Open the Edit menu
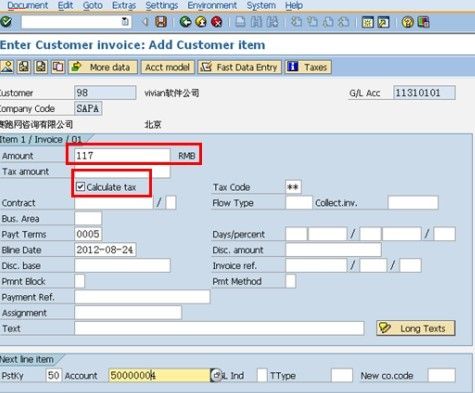Screen dimensions: 475x393 (65, 5)
